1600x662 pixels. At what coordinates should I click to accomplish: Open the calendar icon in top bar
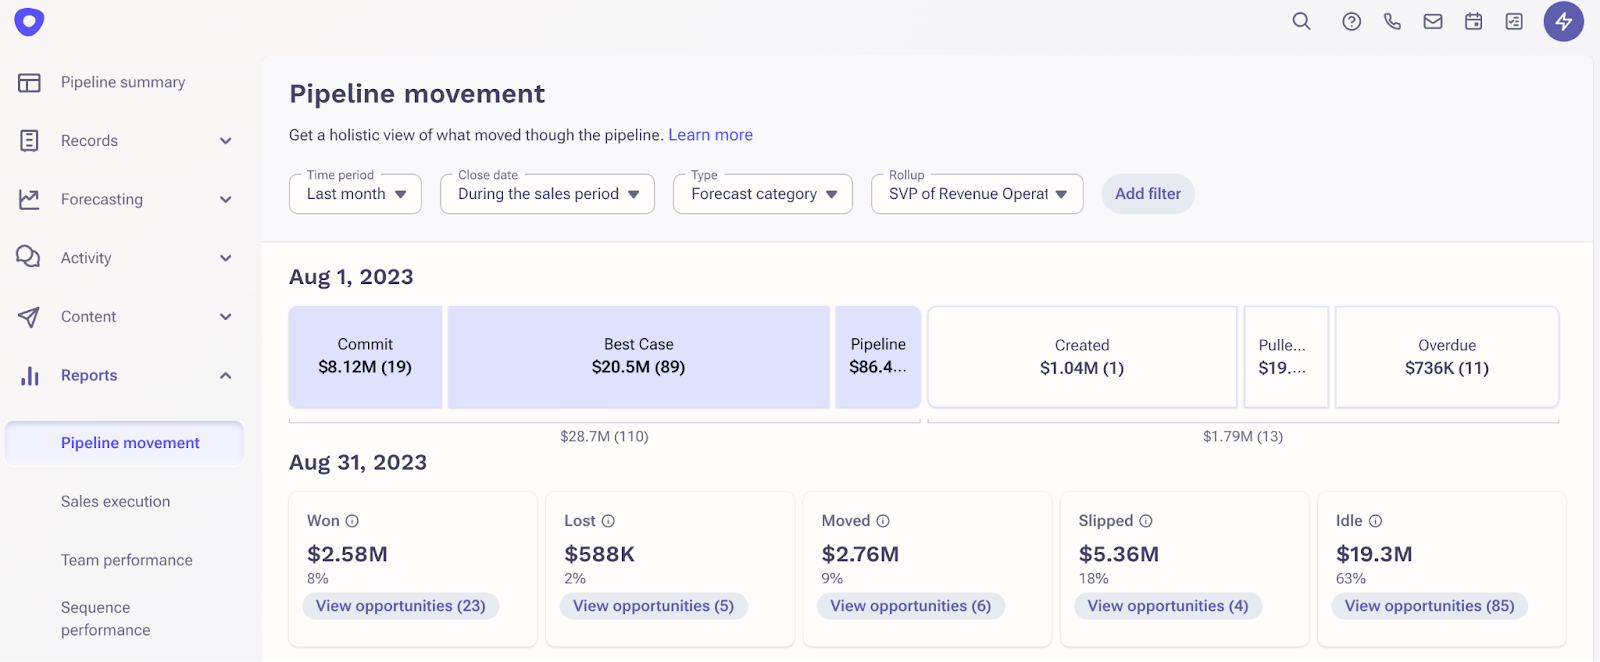[1473, 21]
